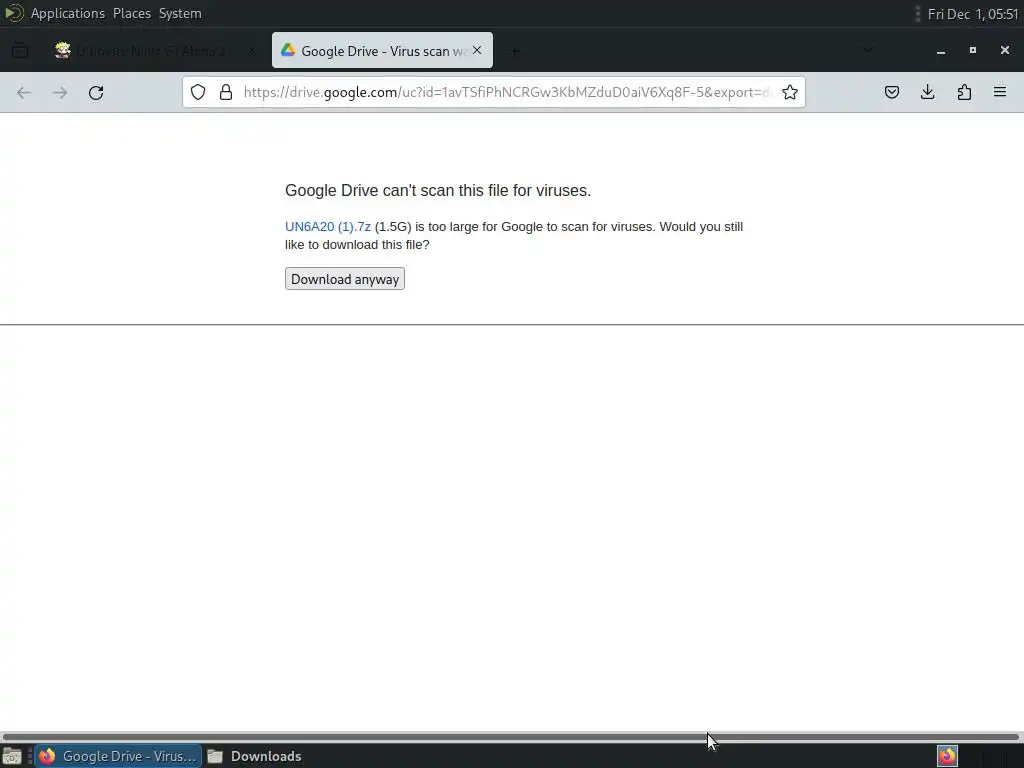Close the Firefox window
This screenshot has height=768, width=1024.
tap(1005, 50)
